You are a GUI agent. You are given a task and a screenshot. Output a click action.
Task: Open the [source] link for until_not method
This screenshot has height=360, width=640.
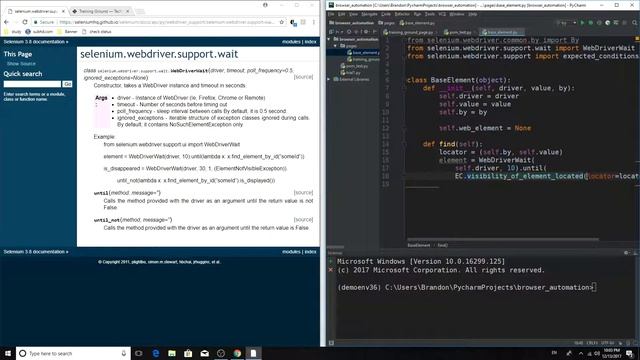tap(303, 220)
